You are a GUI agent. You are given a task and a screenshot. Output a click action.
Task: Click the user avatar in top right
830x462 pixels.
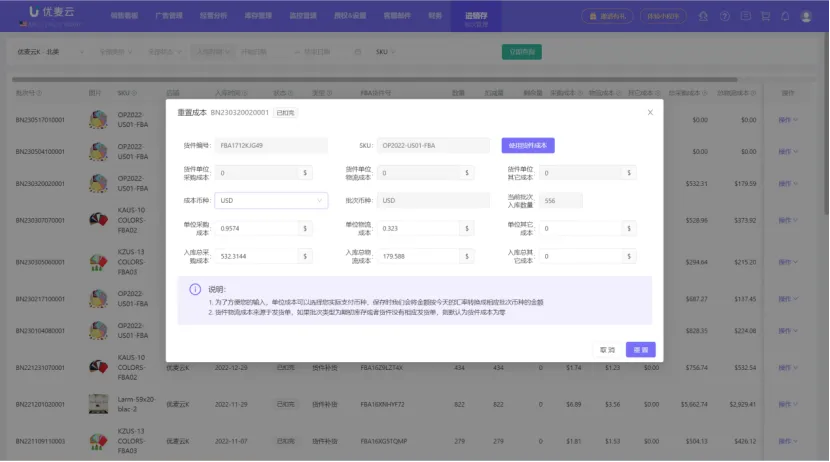[806, 16]
